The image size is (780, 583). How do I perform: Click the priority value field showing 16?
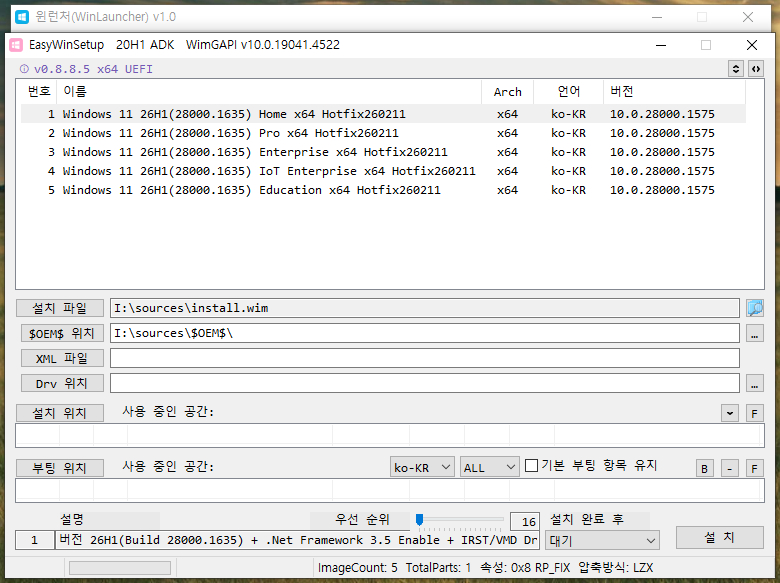(525, 521)
